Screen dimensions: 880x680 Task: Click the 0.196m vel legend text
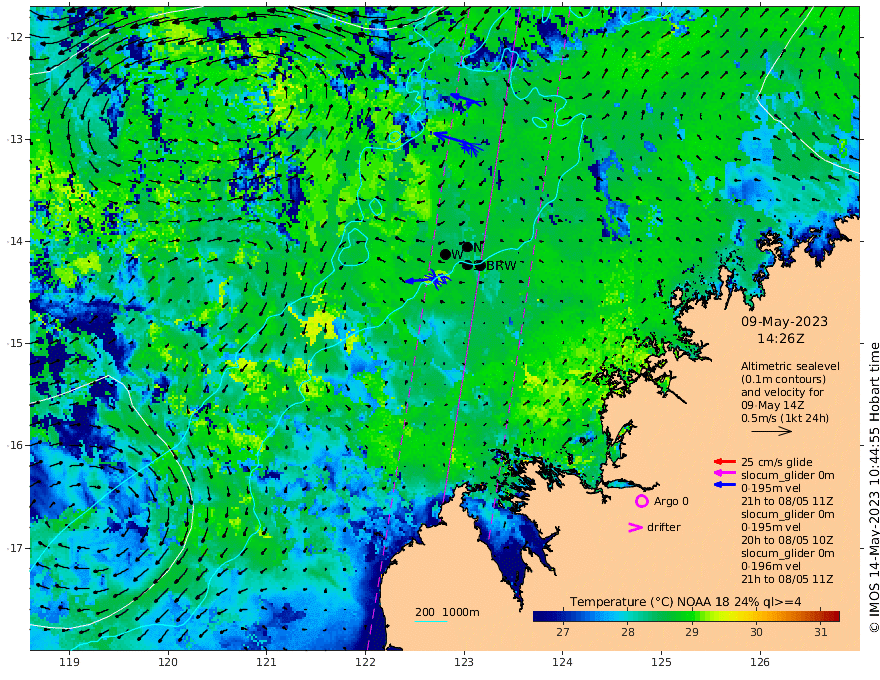(771, 566)
